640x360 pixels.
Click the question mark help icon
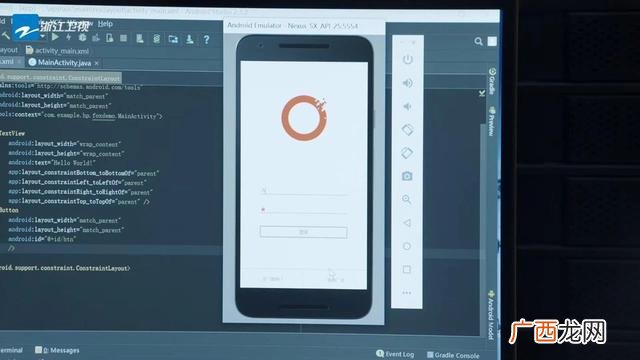(x=207, y=40)
